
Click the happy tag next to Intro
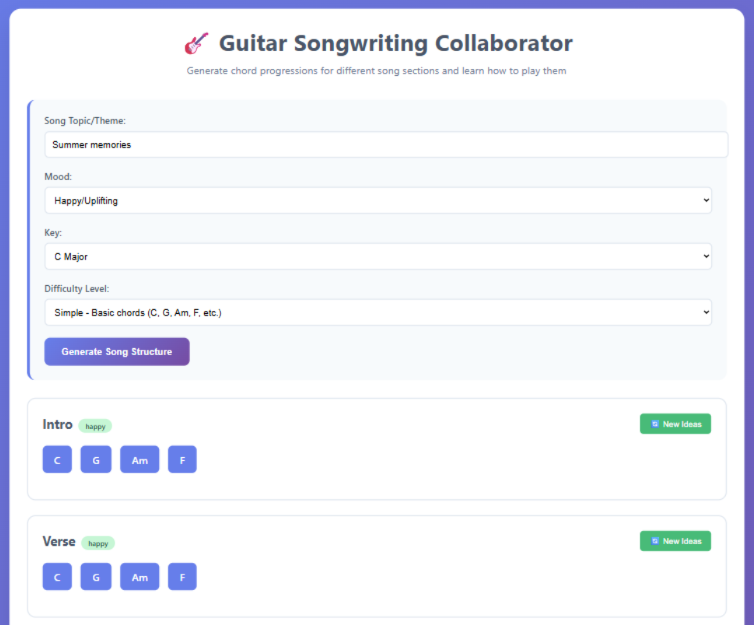tap(95, 426)
